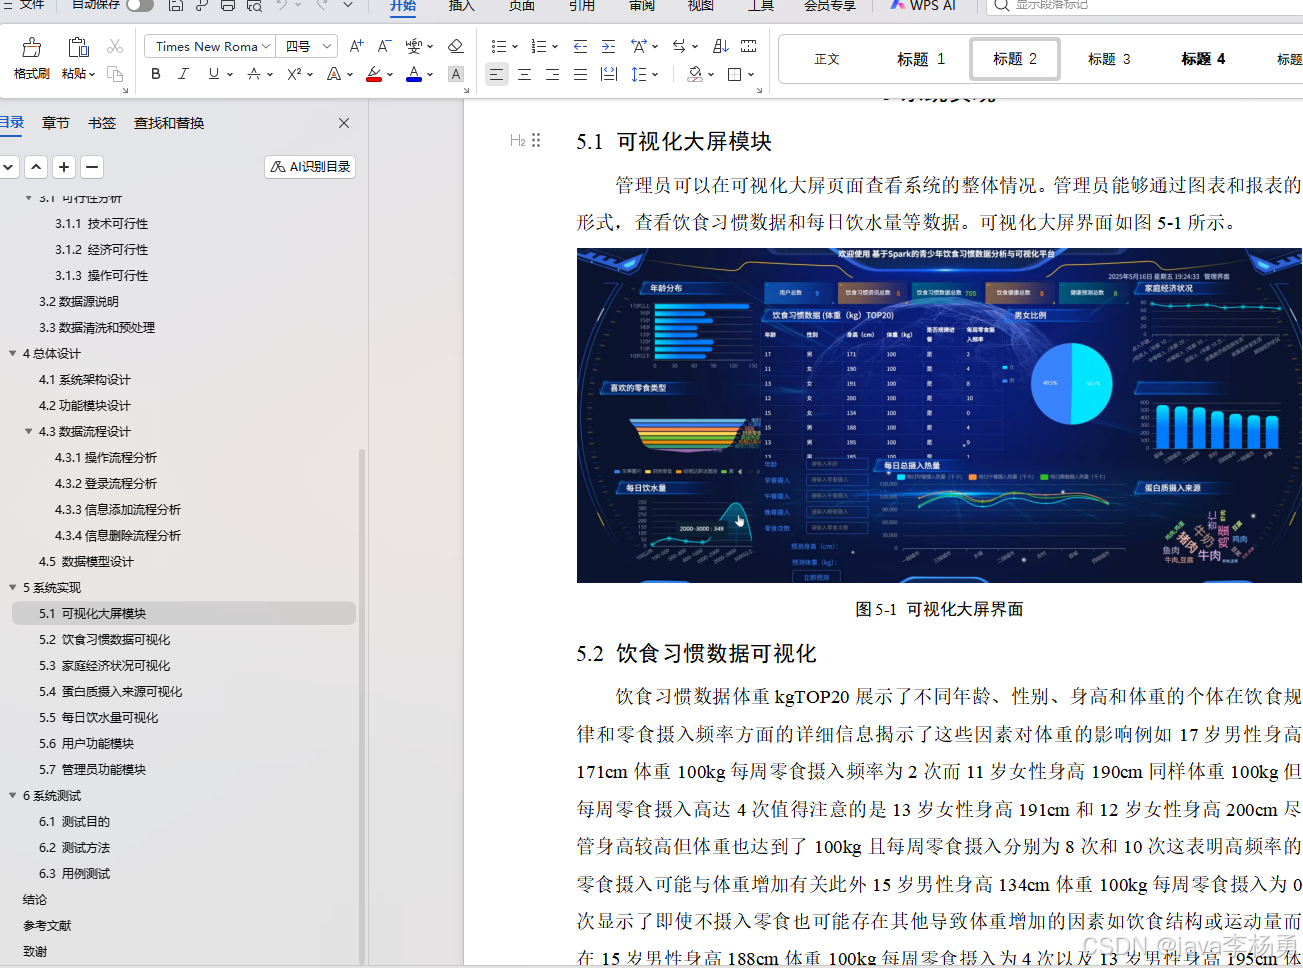1303x968 pixels.
Task: Collapse the 4.3 数据流程设计 outline node
Action: tap(29, 431)
